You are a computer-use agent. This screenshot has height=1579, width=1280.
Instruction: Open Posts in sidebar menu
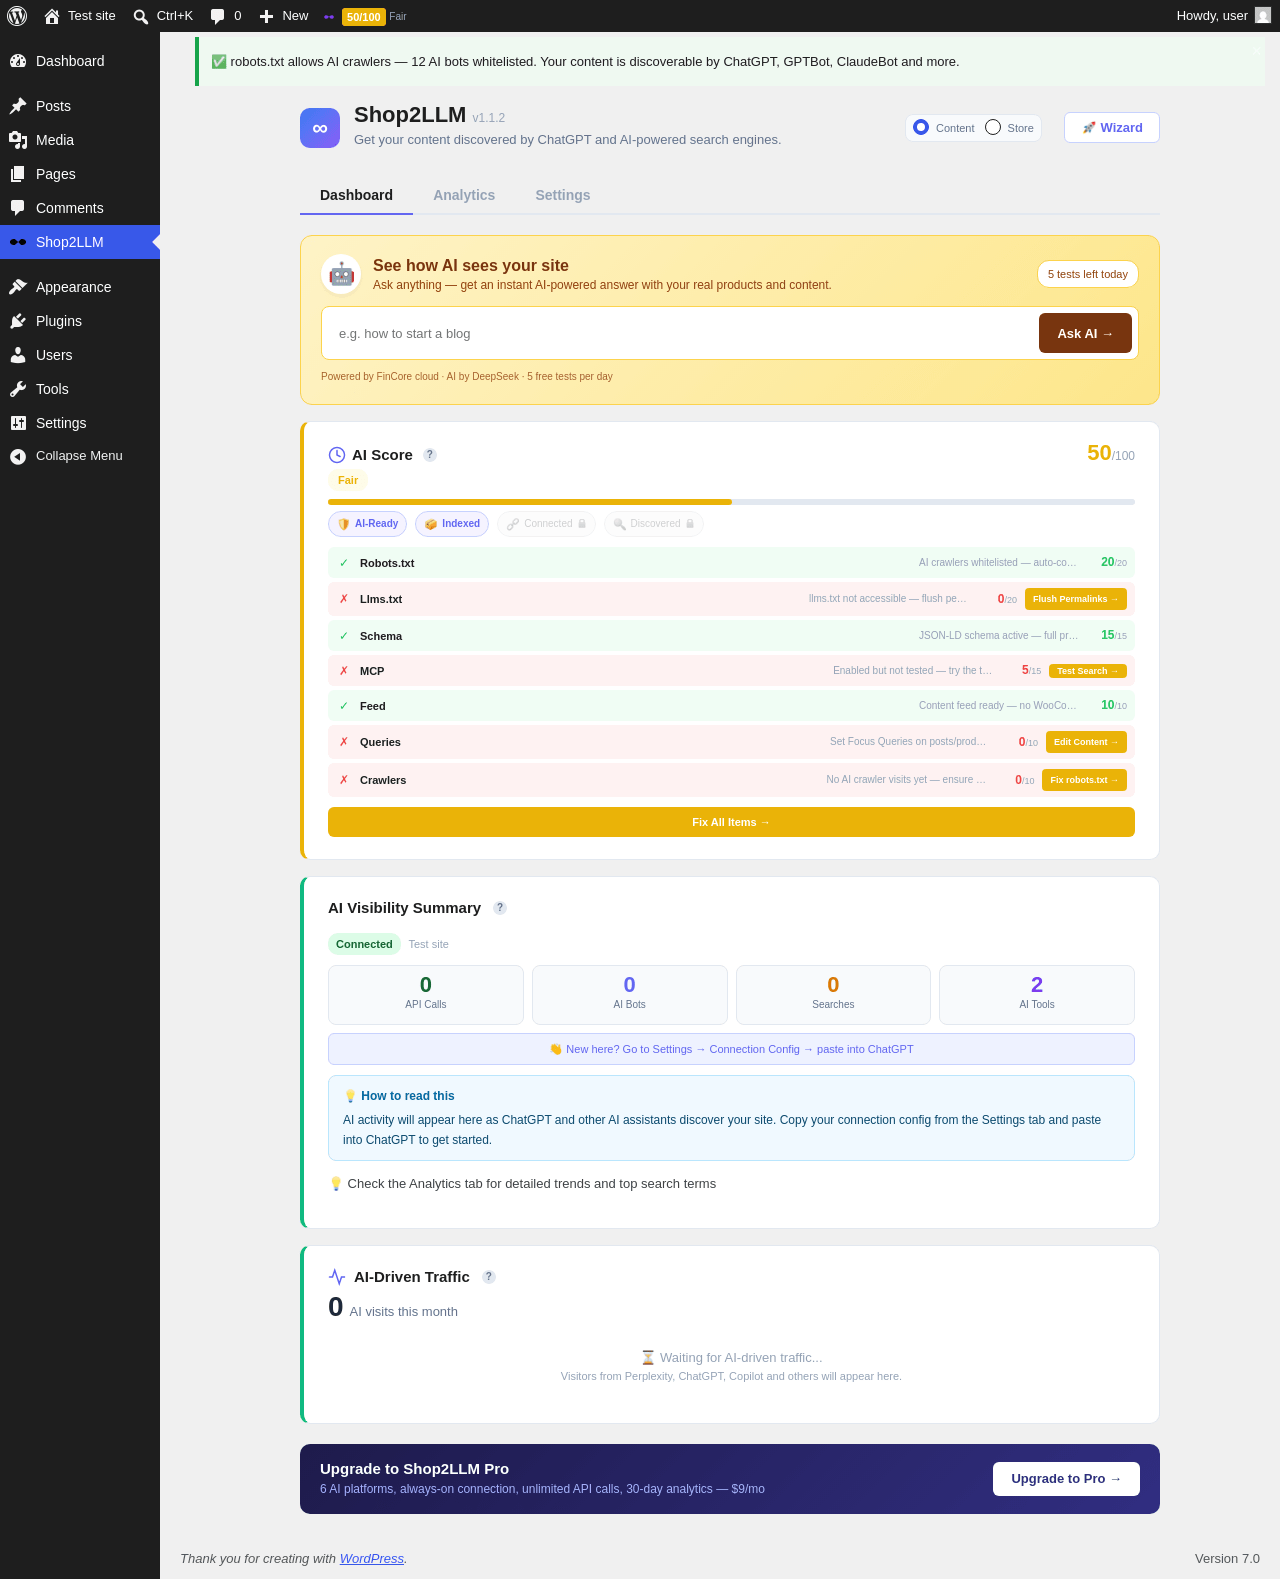80,106
